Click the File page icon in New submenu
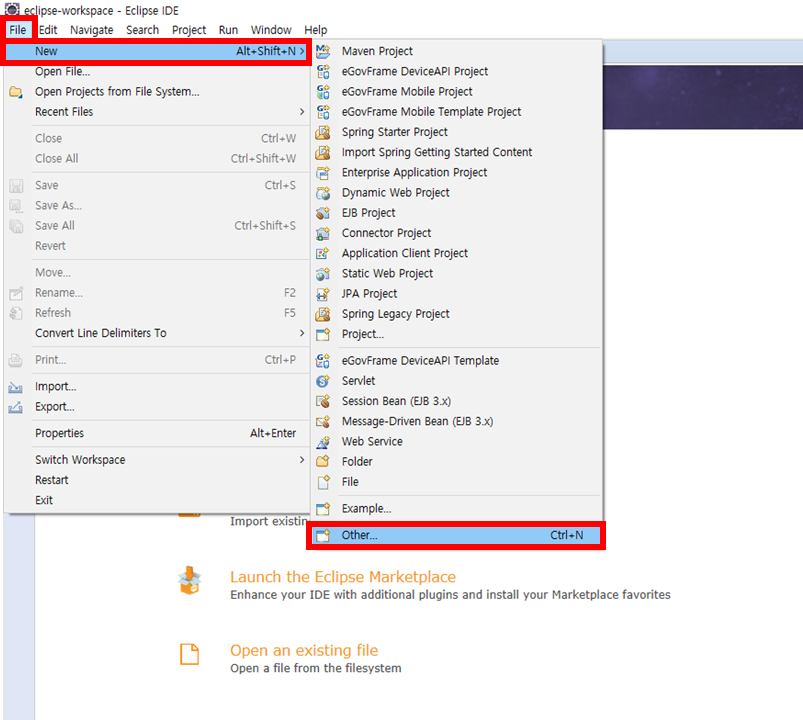803x720 pixels. coord(323,482)
